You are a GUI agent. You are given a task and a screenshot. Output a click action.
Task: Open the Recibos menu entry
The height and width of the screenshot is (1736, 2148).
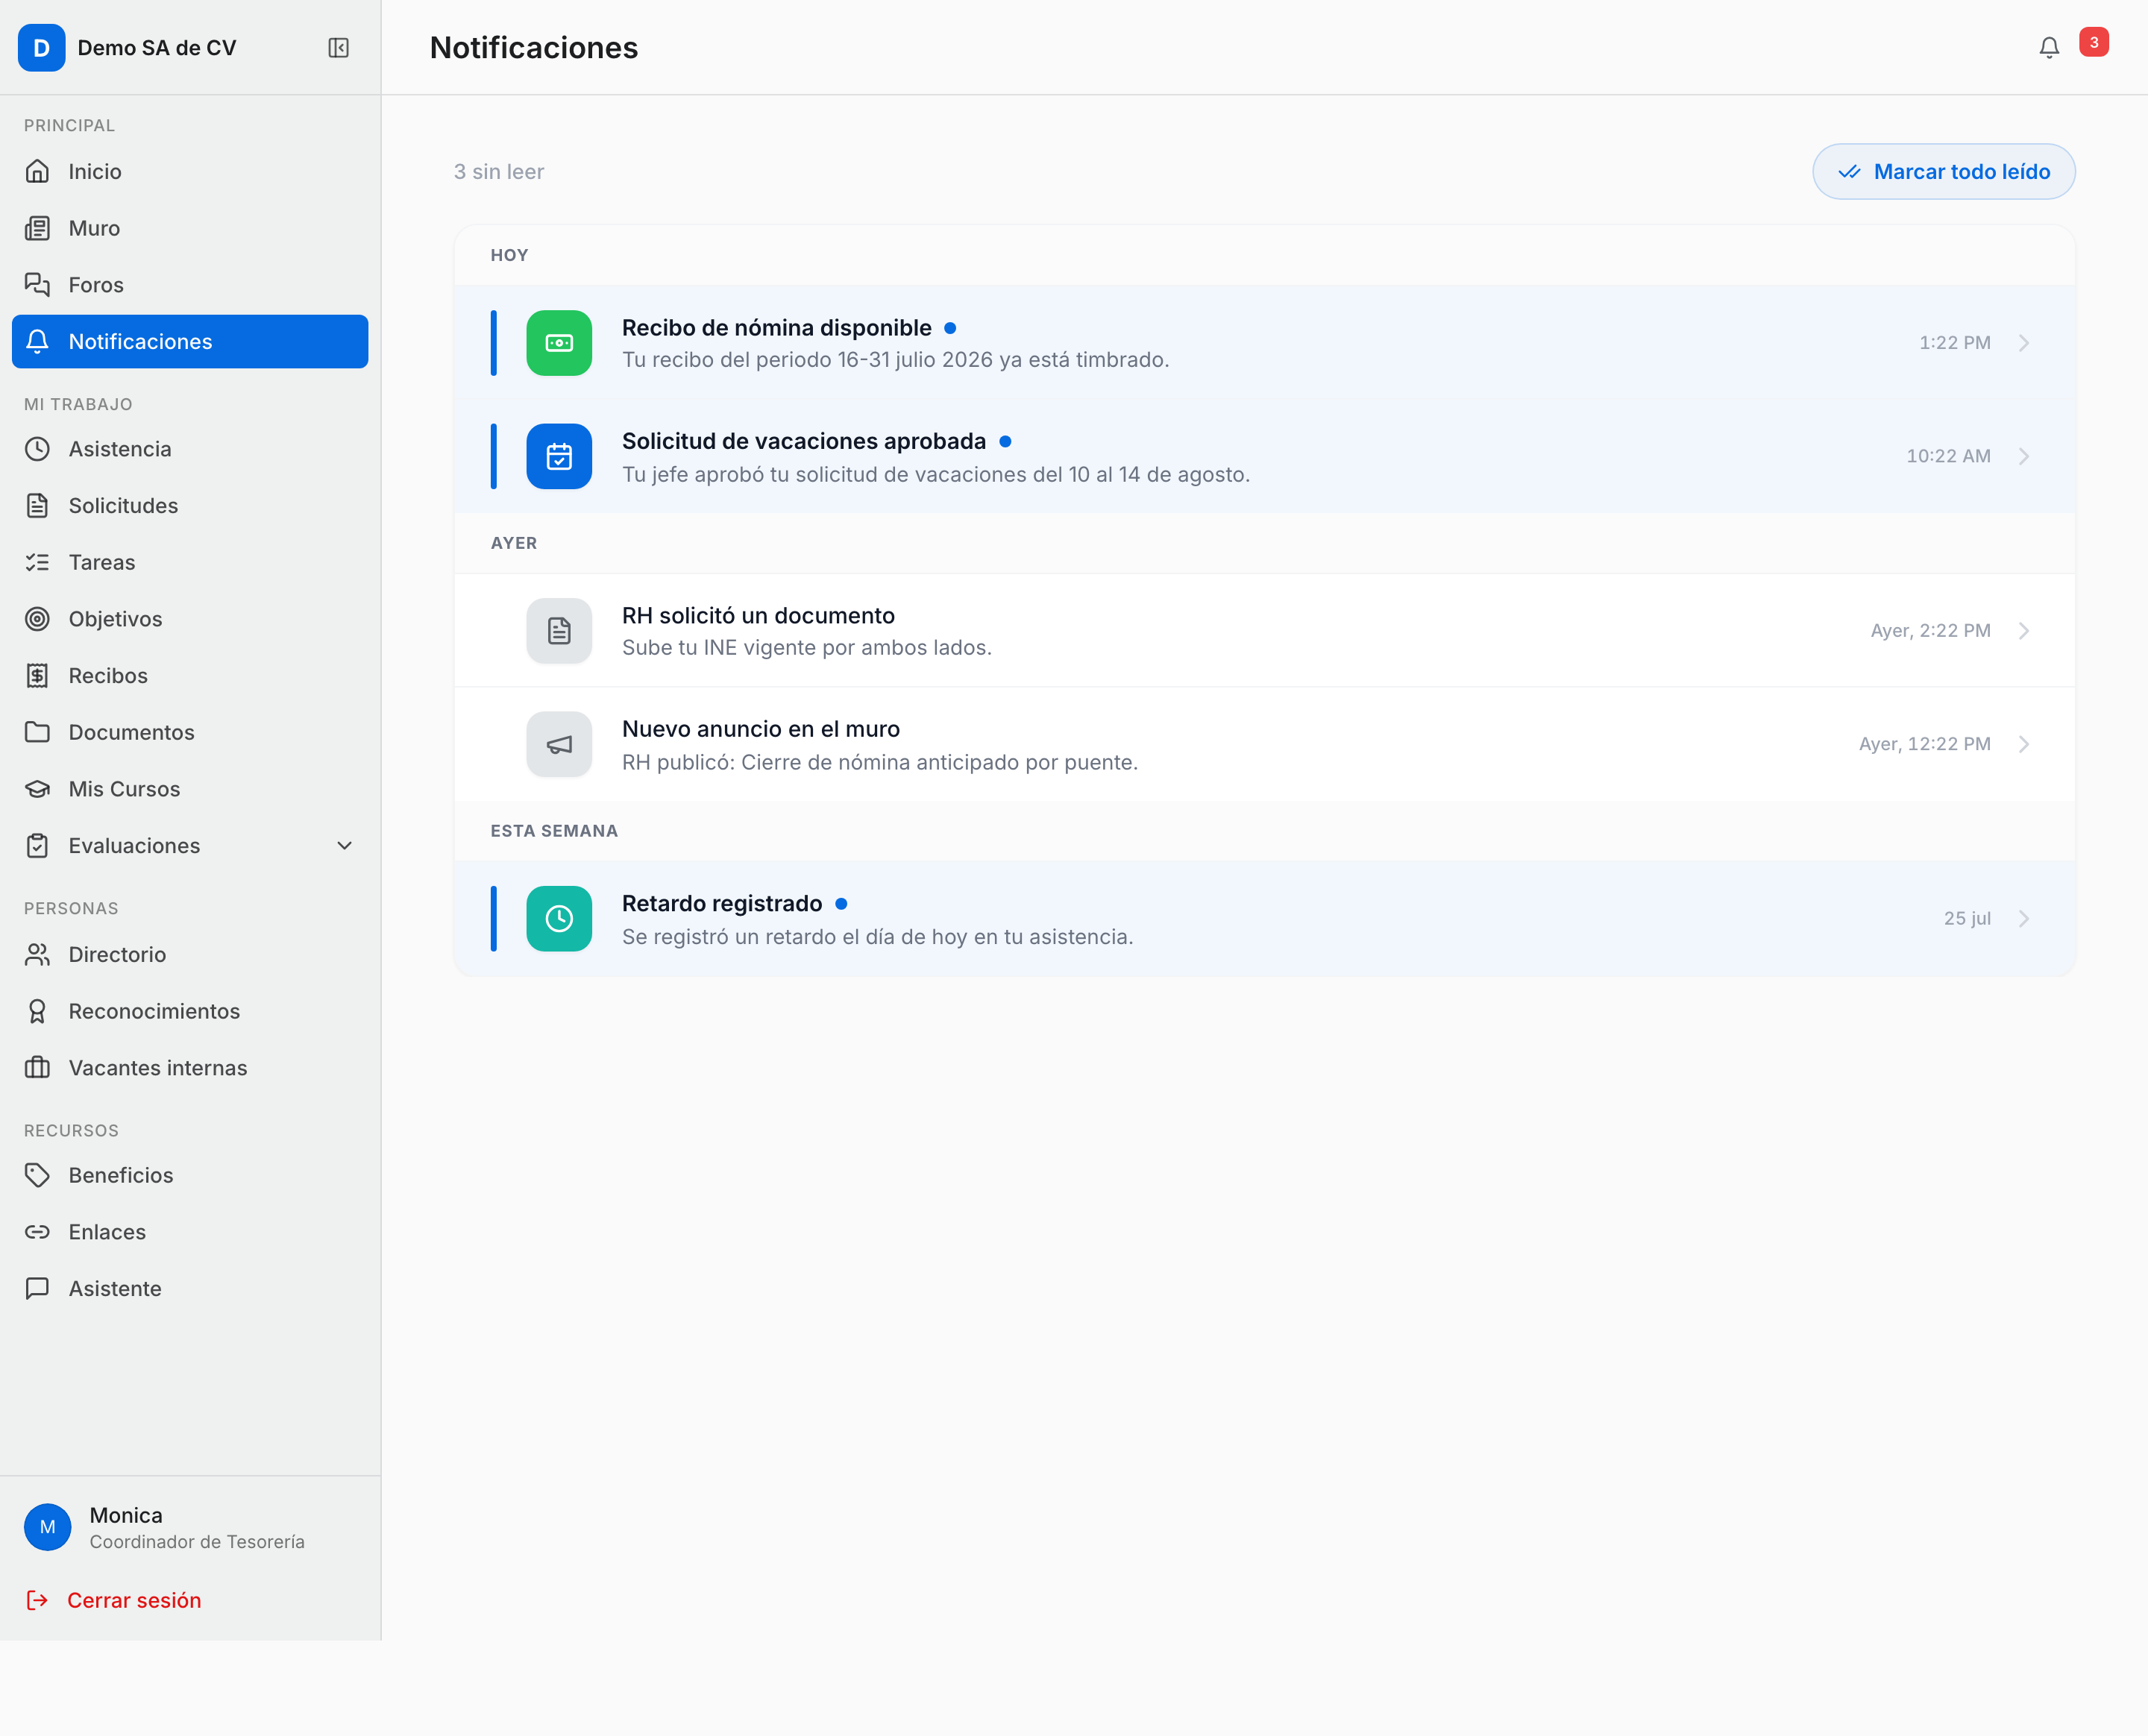pos(190,676)
